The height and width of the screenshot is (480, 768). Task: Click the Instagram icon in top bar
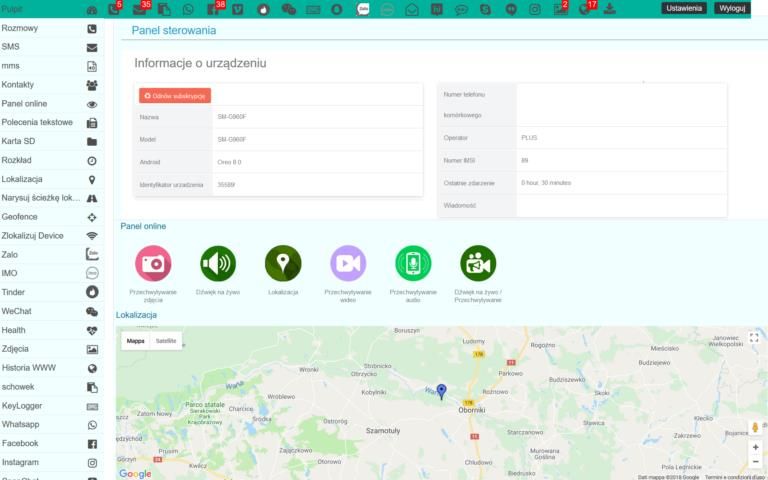tap(535, 9)
